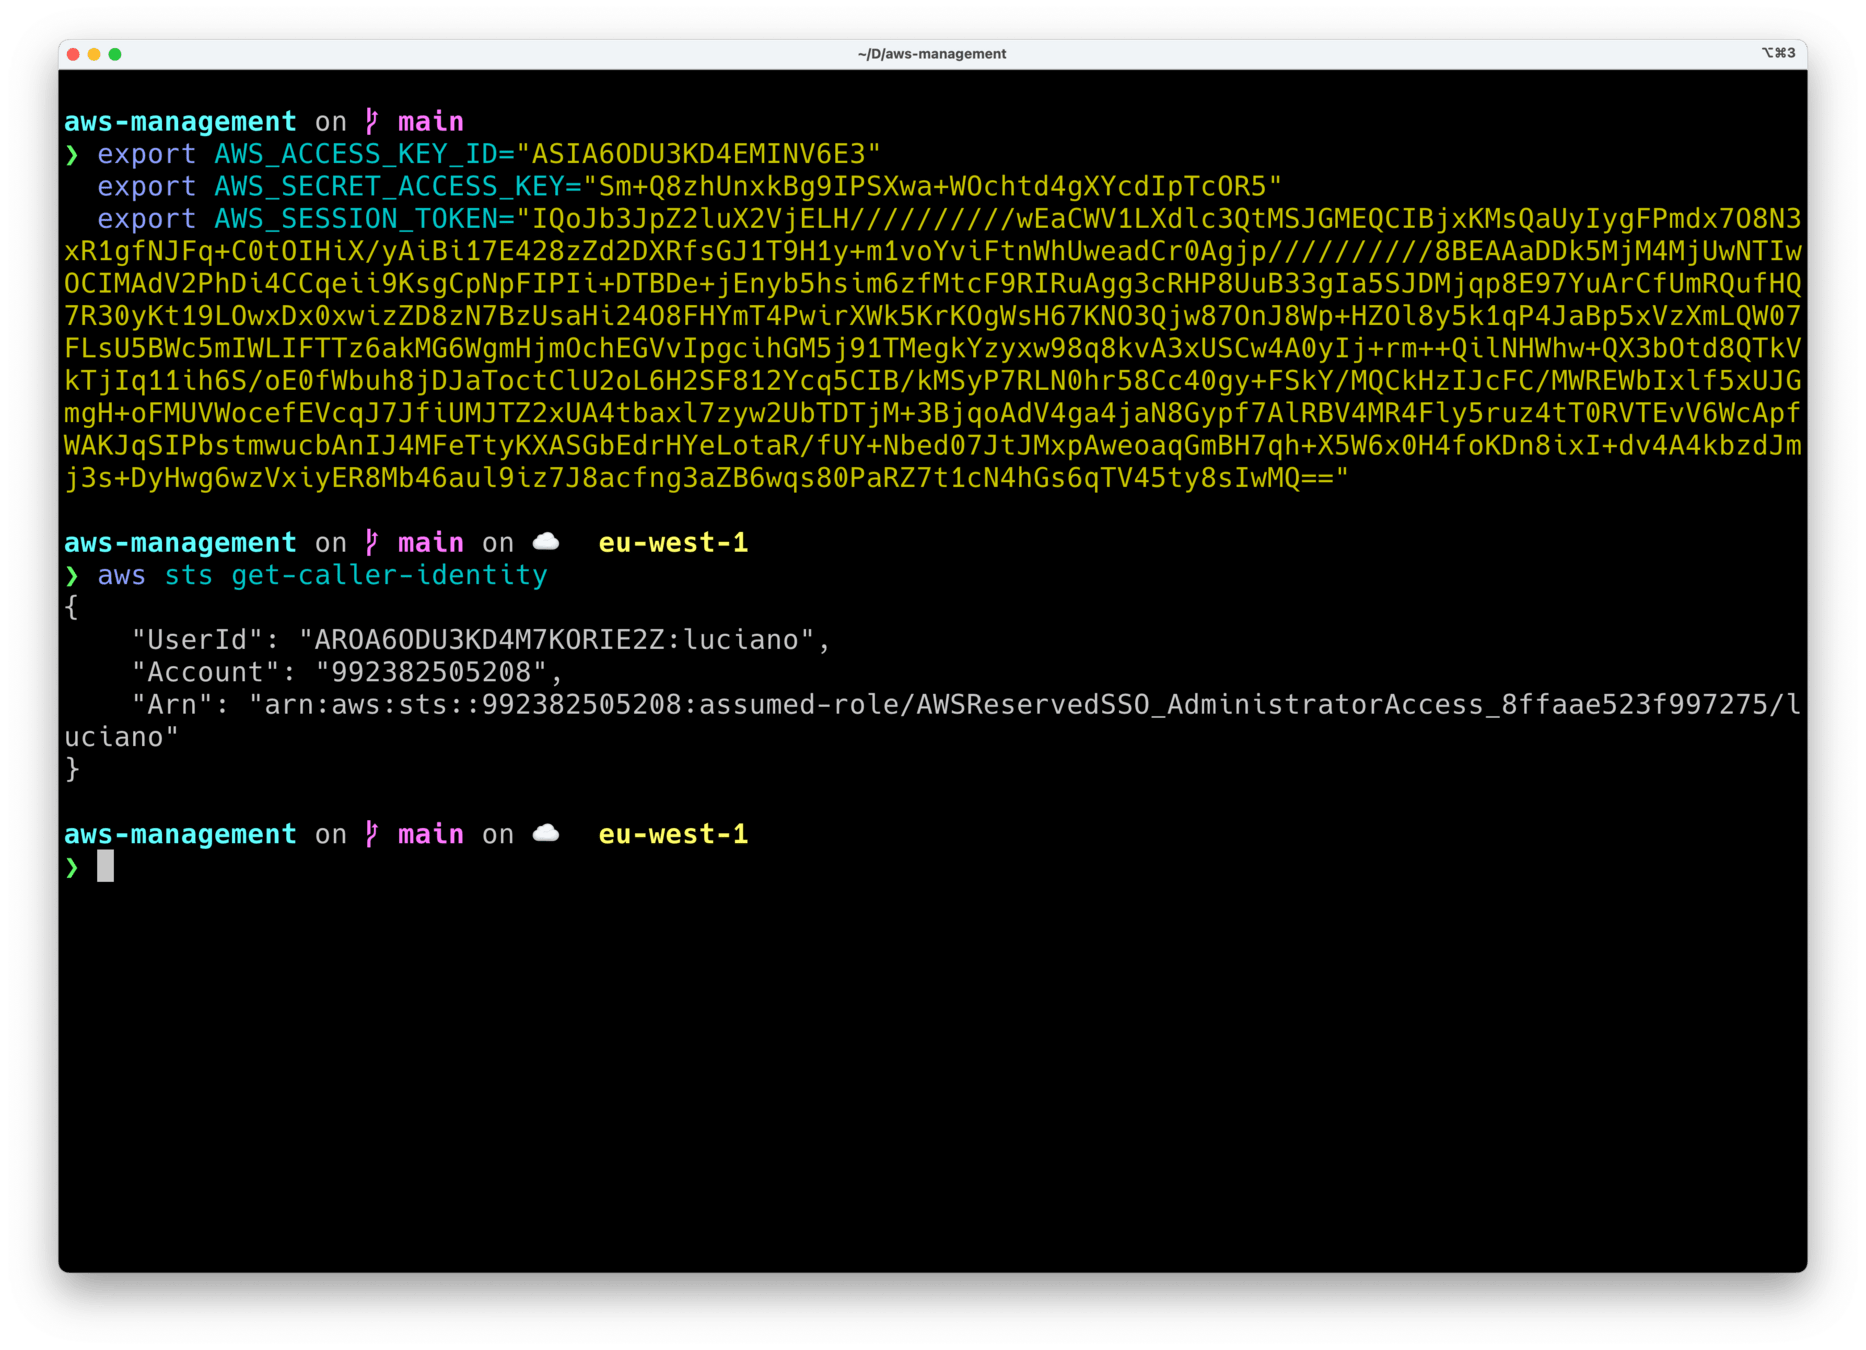Image resolution: width=1866 pixels, height=1350 pixels.
Task: Click the 'aws sts get-caller-identity' command
Action: [322, 575]
